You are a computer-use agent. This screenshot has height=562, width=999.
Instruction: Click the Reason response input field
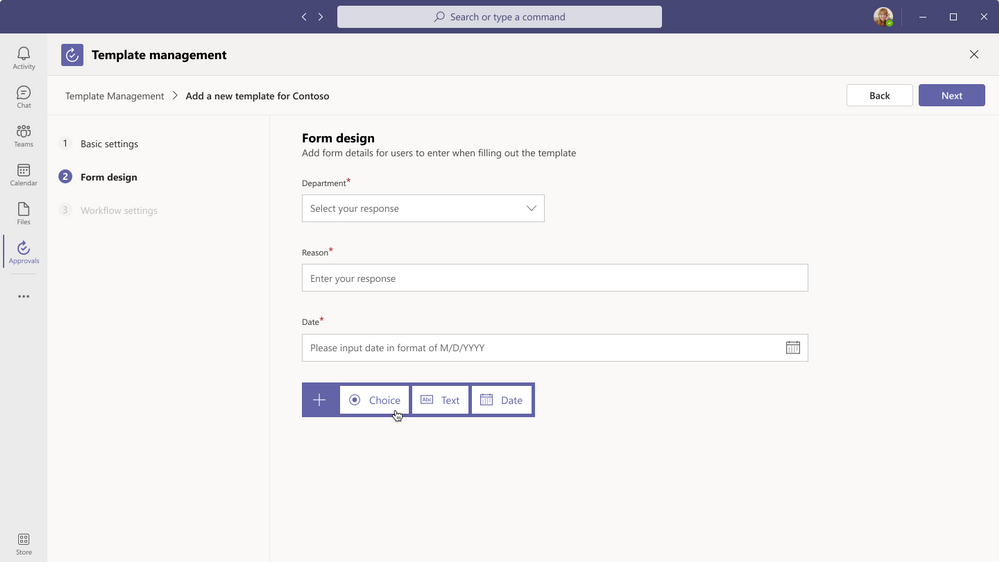click(x=554, y=278)
